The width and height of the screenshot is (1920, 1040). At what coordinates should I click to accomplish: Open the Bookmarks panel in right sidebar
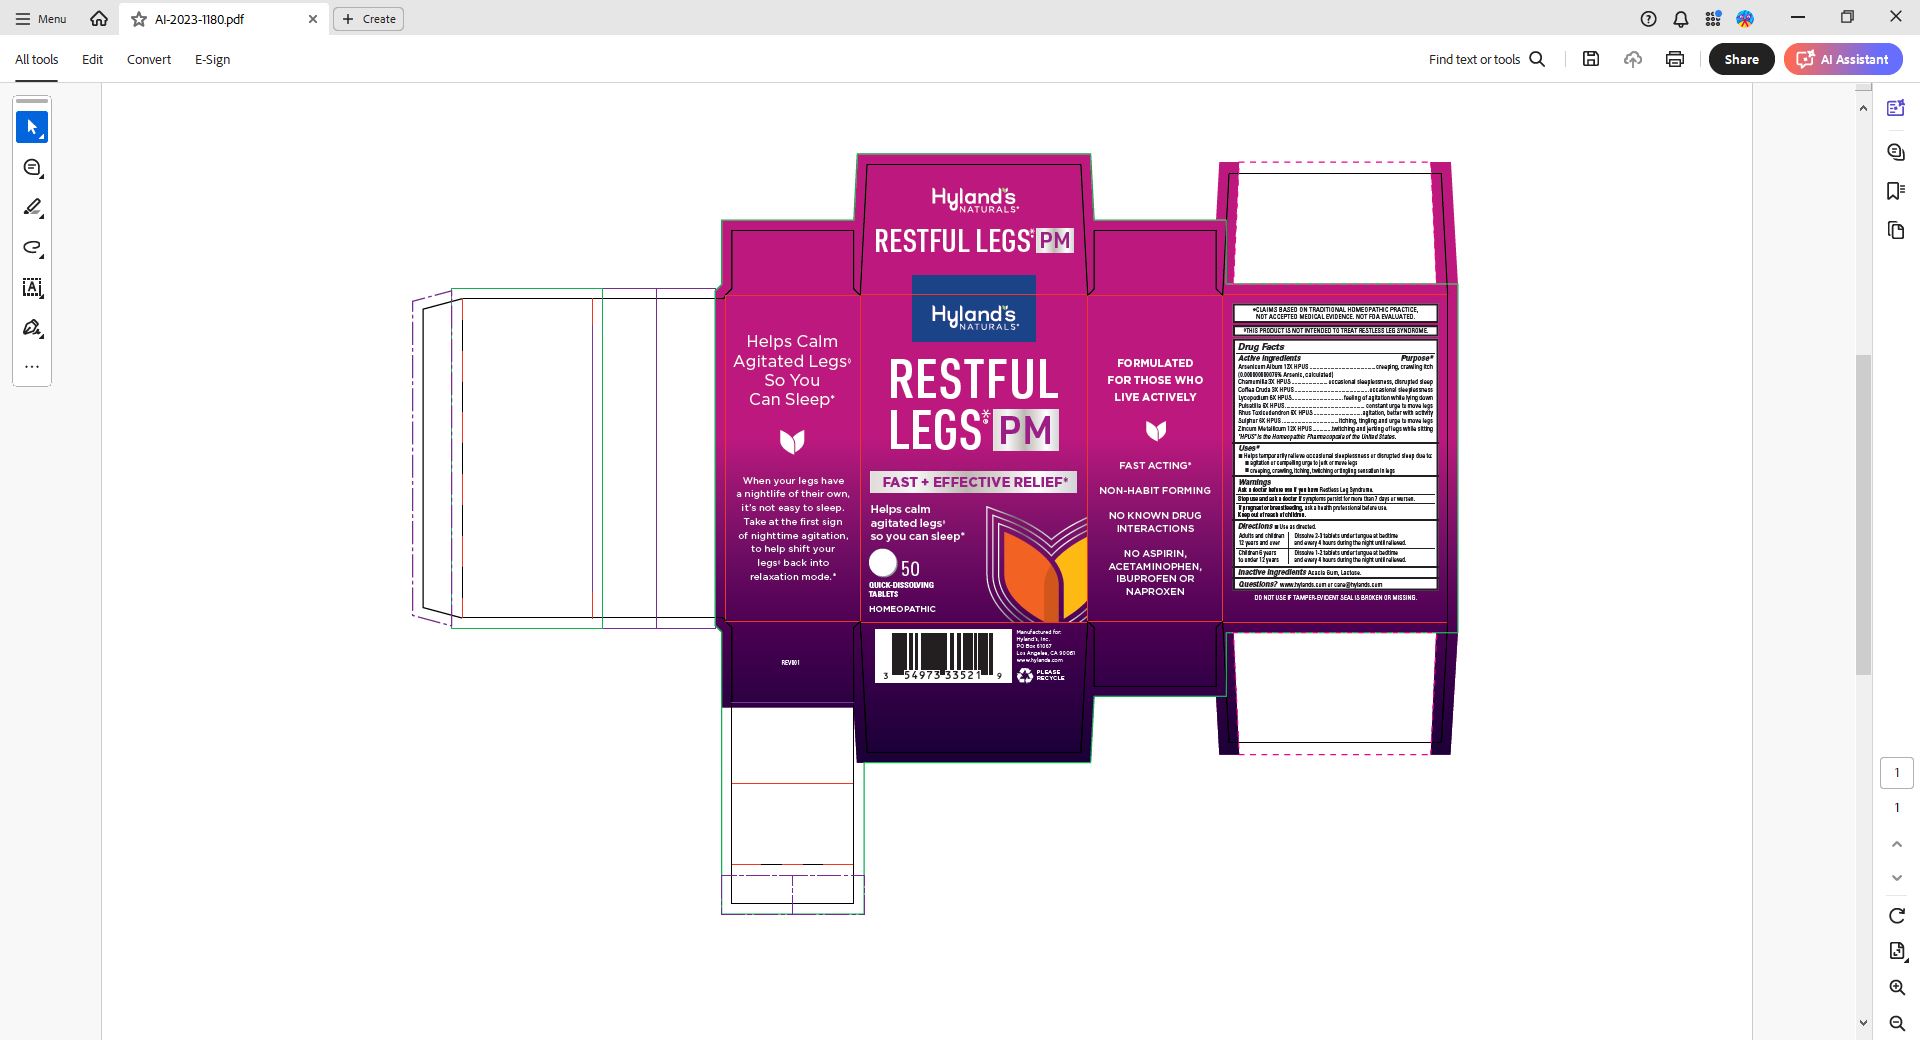pyautogui.click(x=1895, y=190)
